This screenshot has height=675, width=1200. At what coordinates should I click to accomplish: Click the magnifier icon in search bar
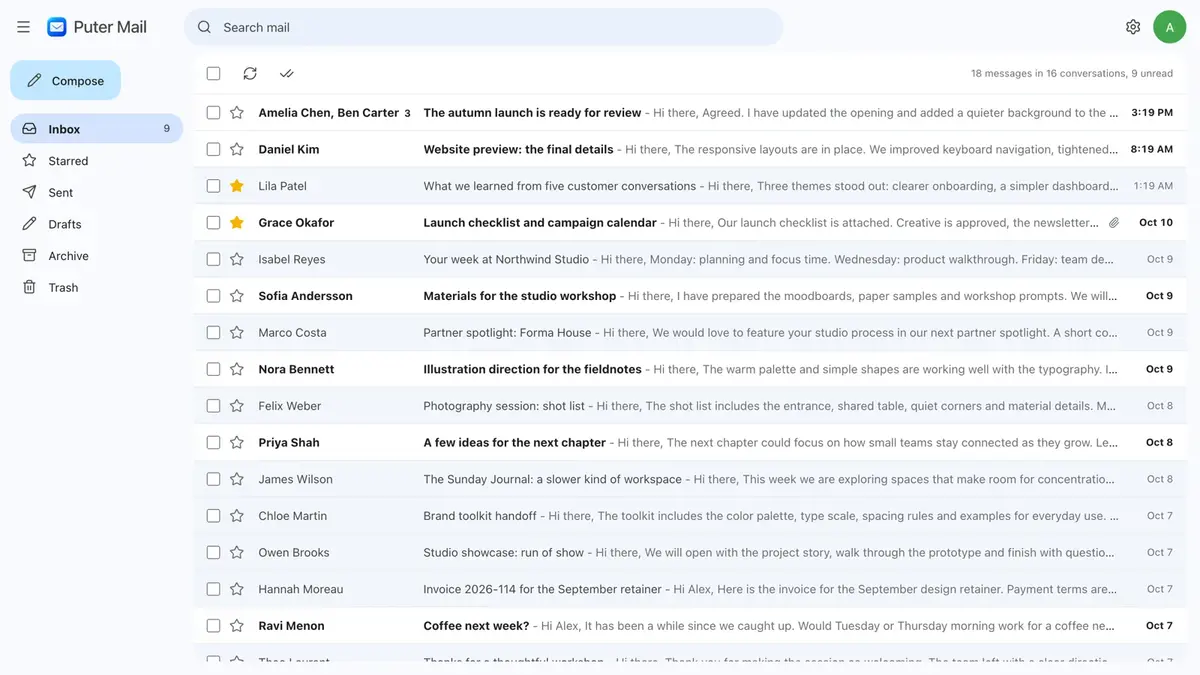[204, 27]
